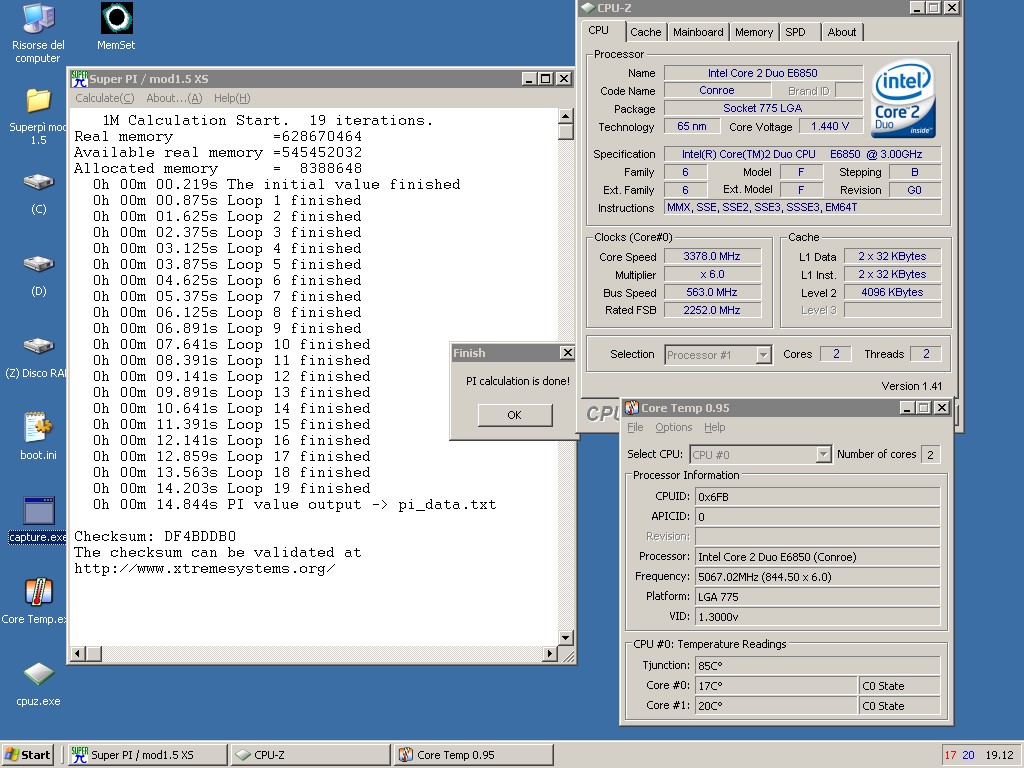Click the Super PI vertical scrollbar down arrow
1024x768 pixels.
coord(566,637)
